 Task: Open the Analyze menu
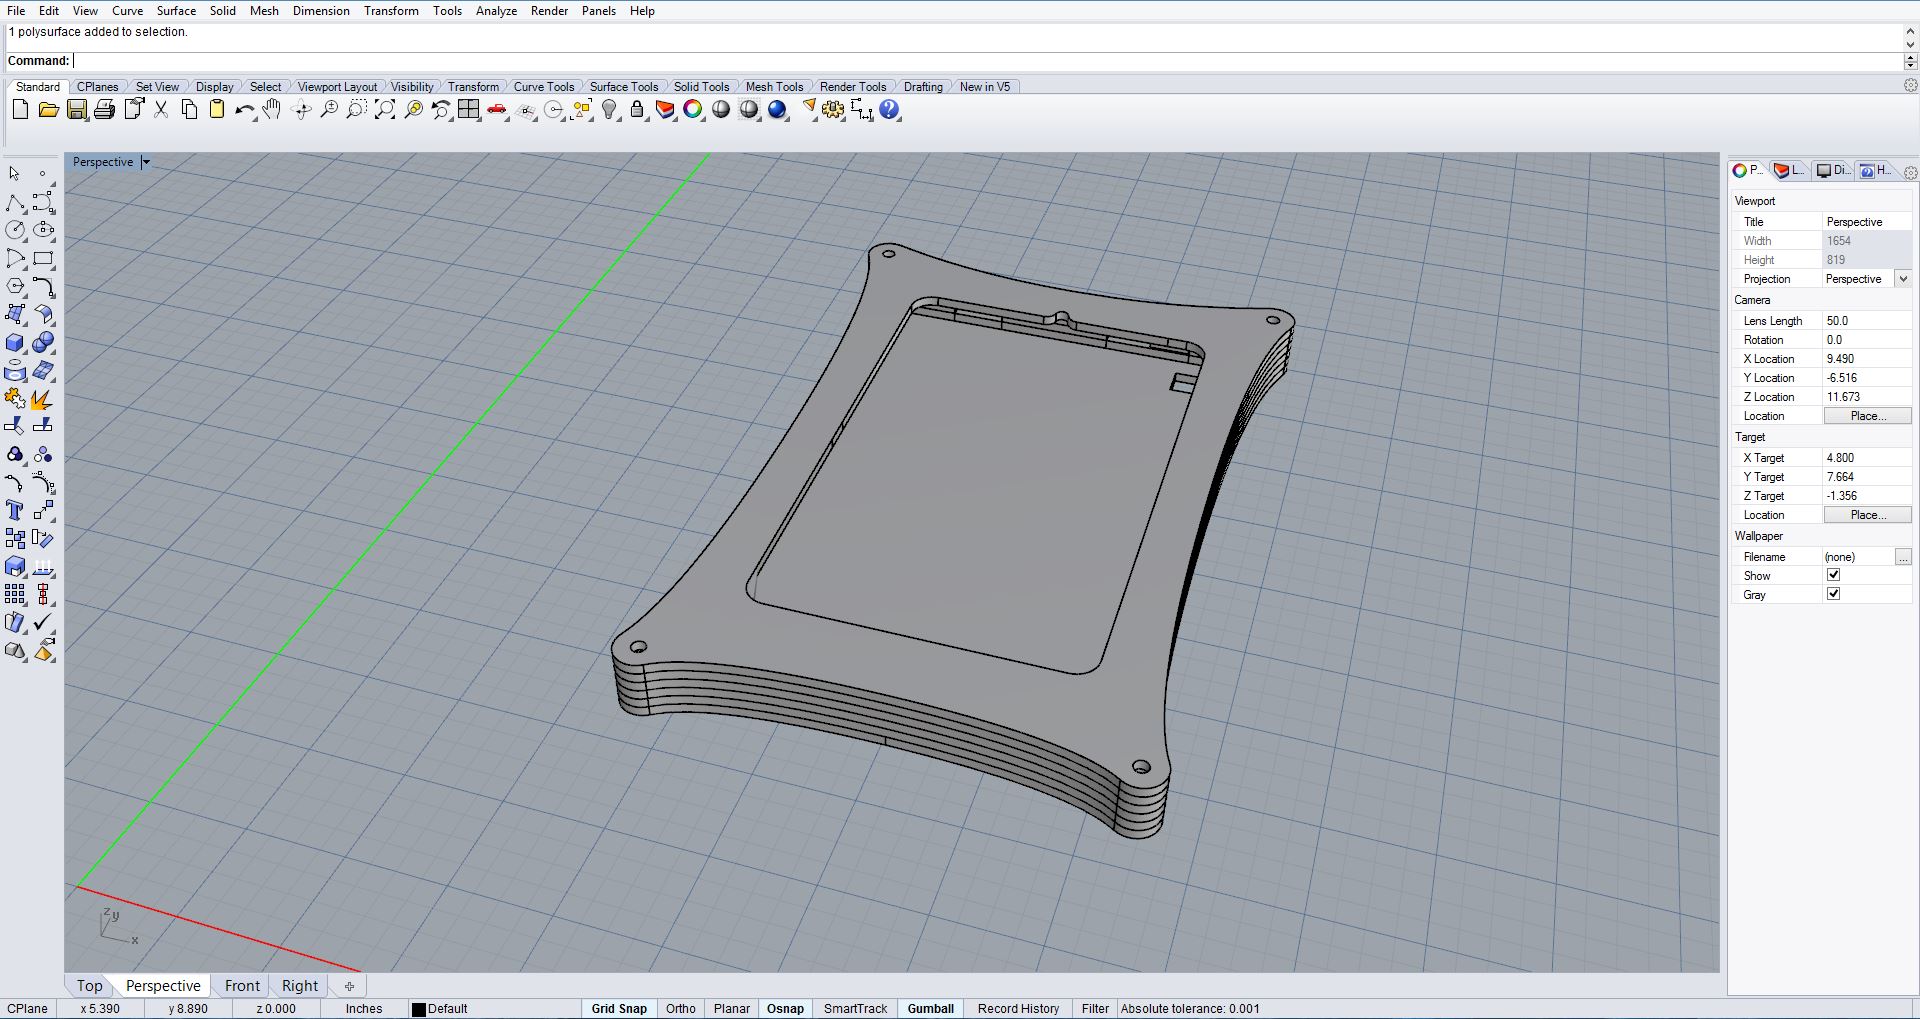(x=496, y=11)
